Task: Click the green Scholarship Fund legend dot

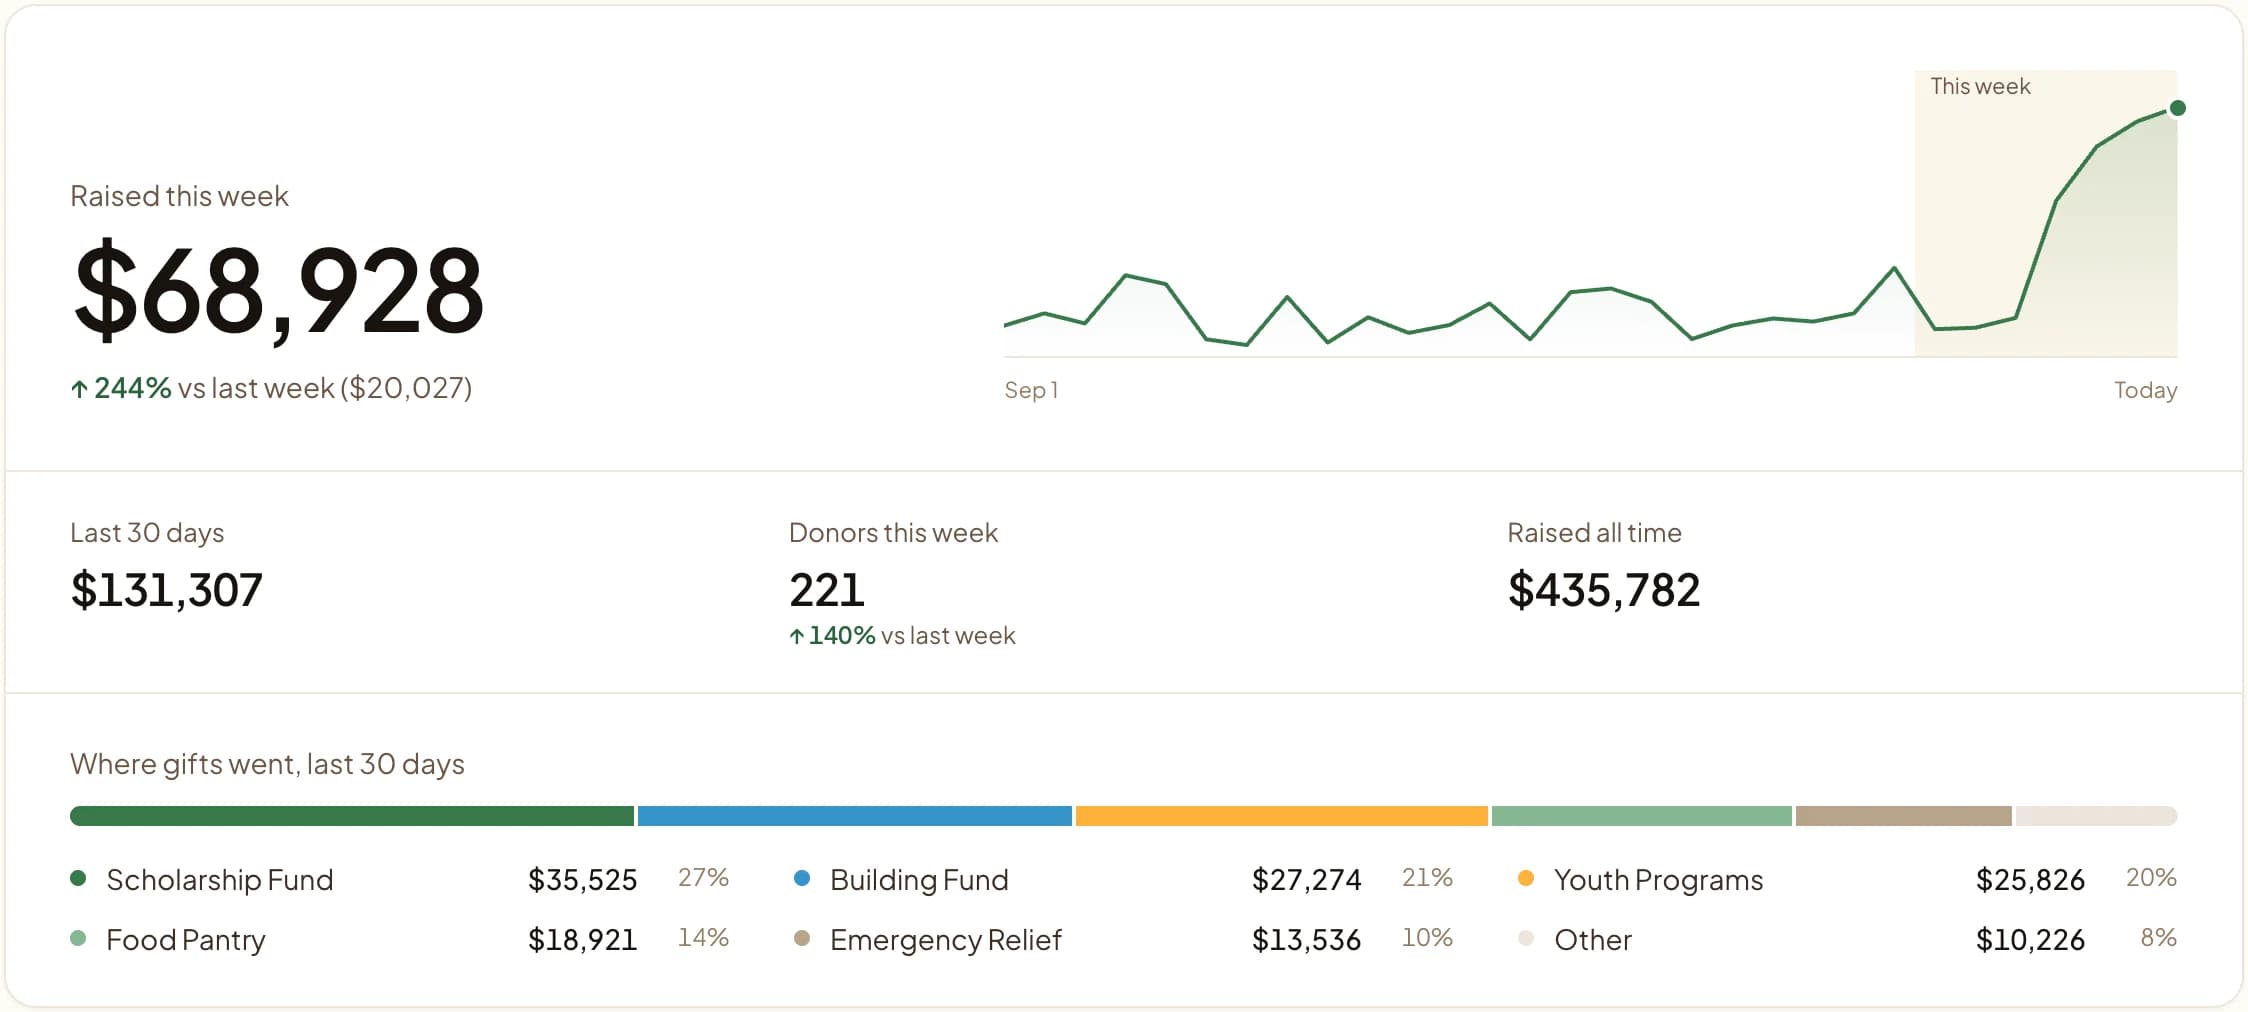Action: click(78, 878)
